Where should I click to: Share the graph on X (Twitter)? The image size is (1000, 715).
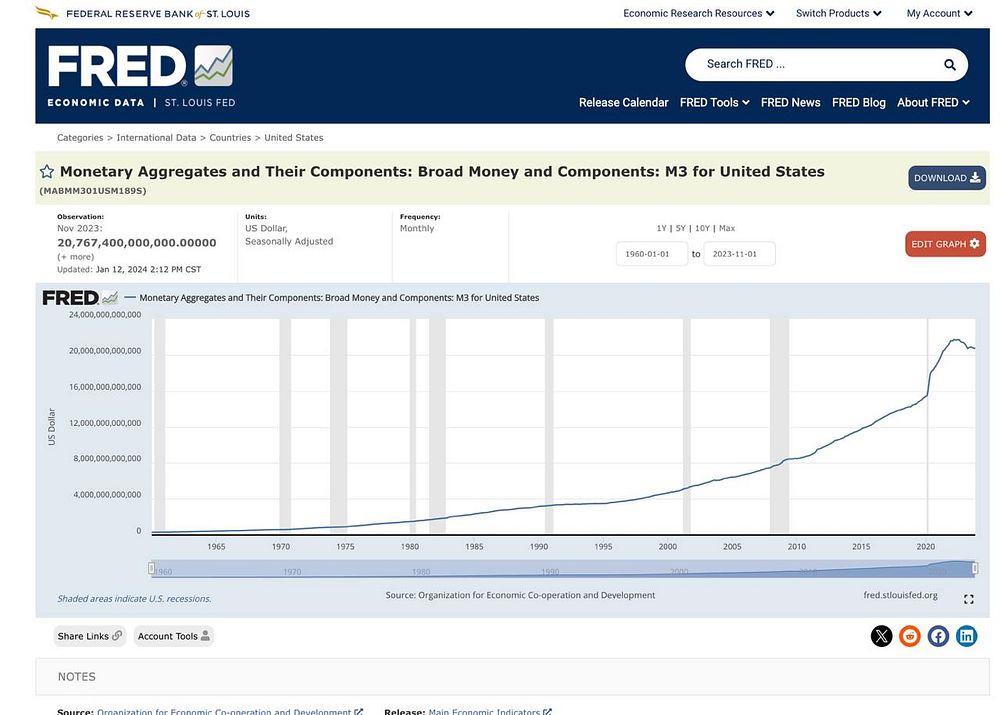pyautogui.click(x=881, y=636)
